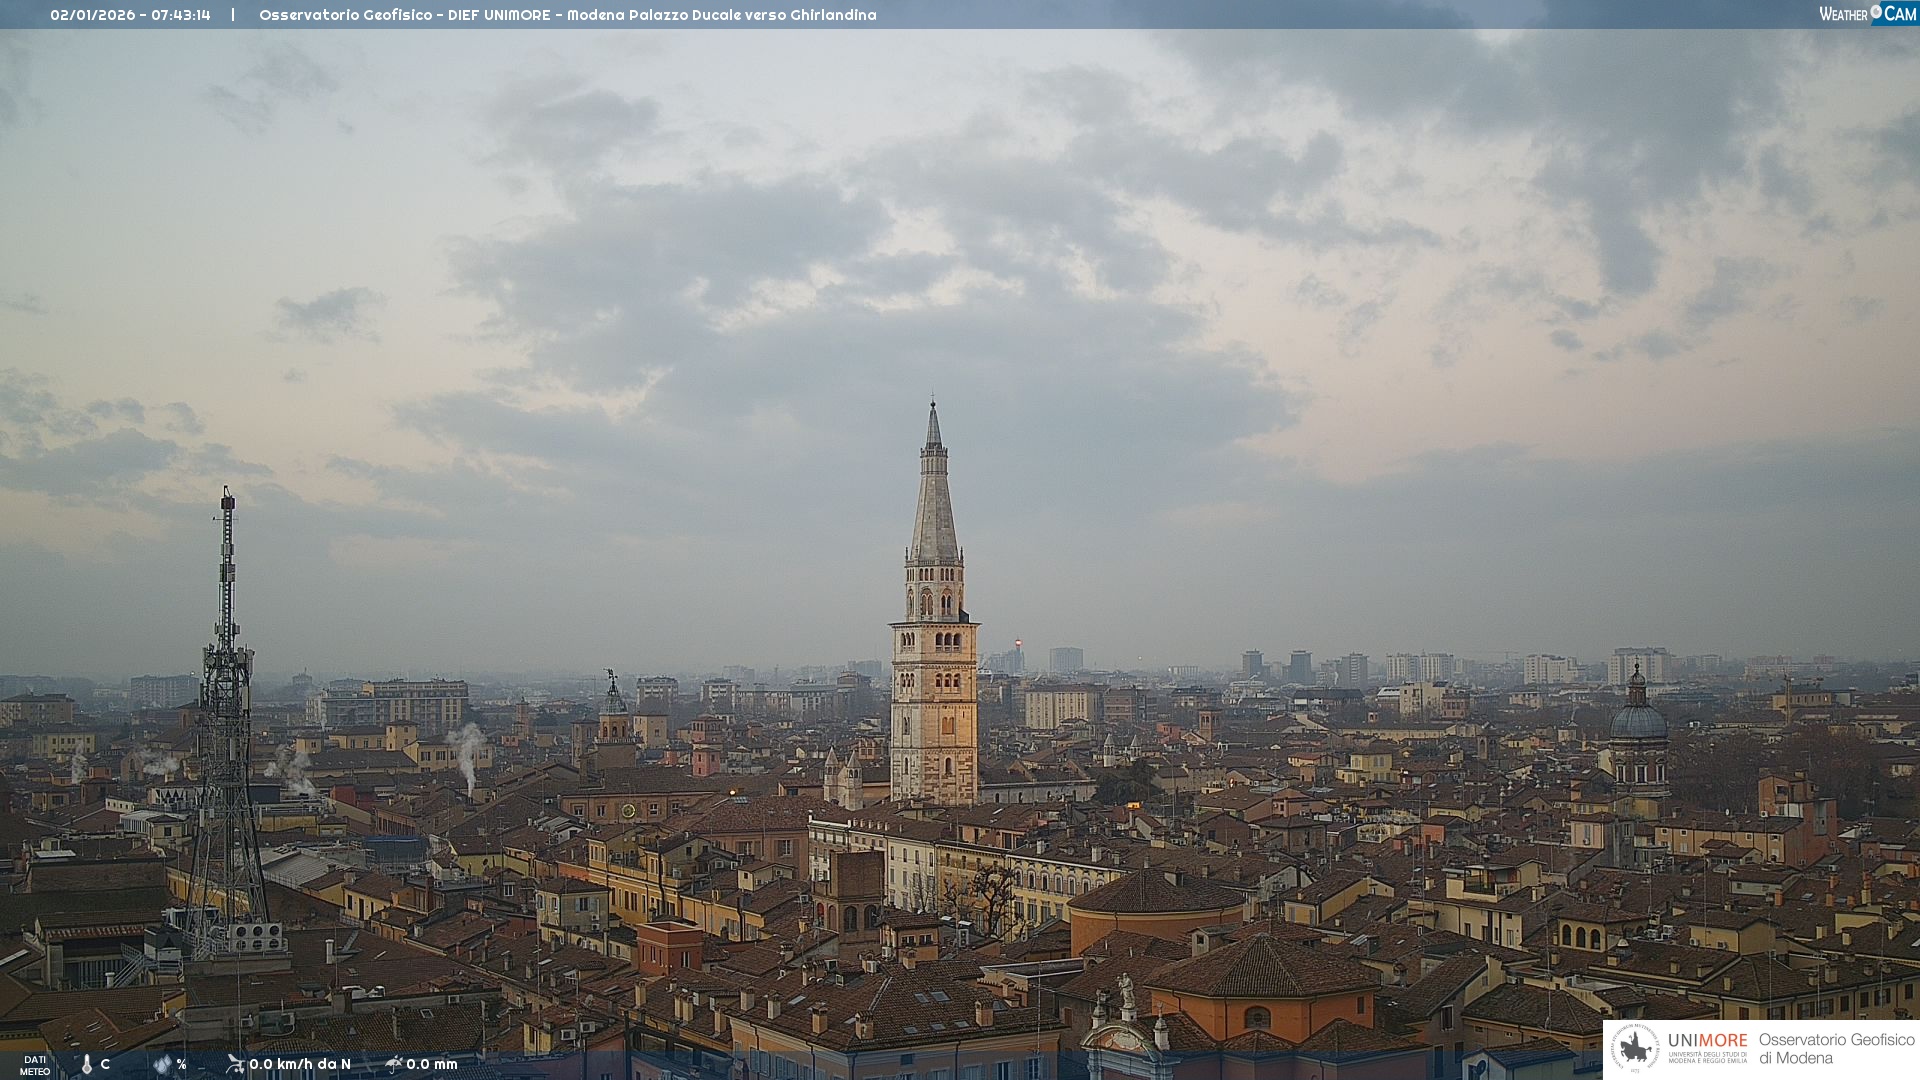Click the WeatherCam logo
The width and height of the screenshot is (1920, 1080).
1867,14
